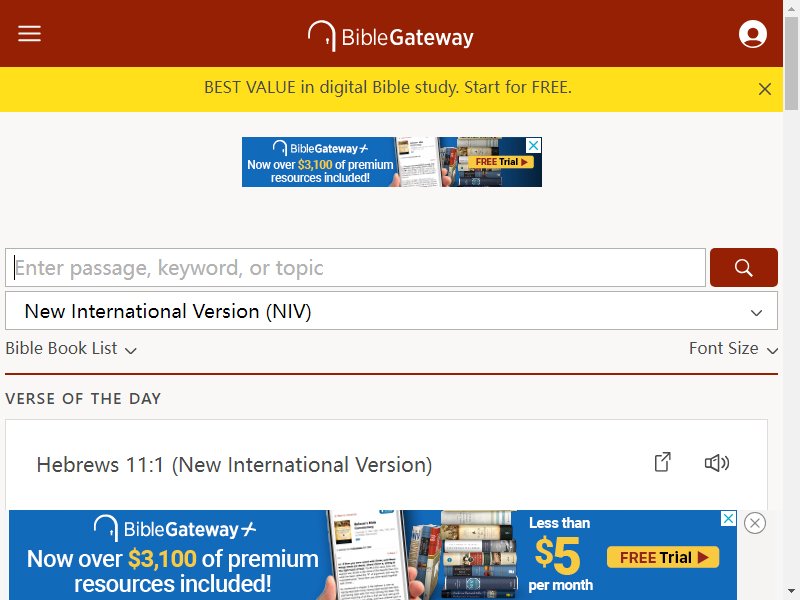The height and width of the screenshot is (600, 800).
Task: Open Hebrews 11:1 verse reference
Action: click(x=234, y=465)
